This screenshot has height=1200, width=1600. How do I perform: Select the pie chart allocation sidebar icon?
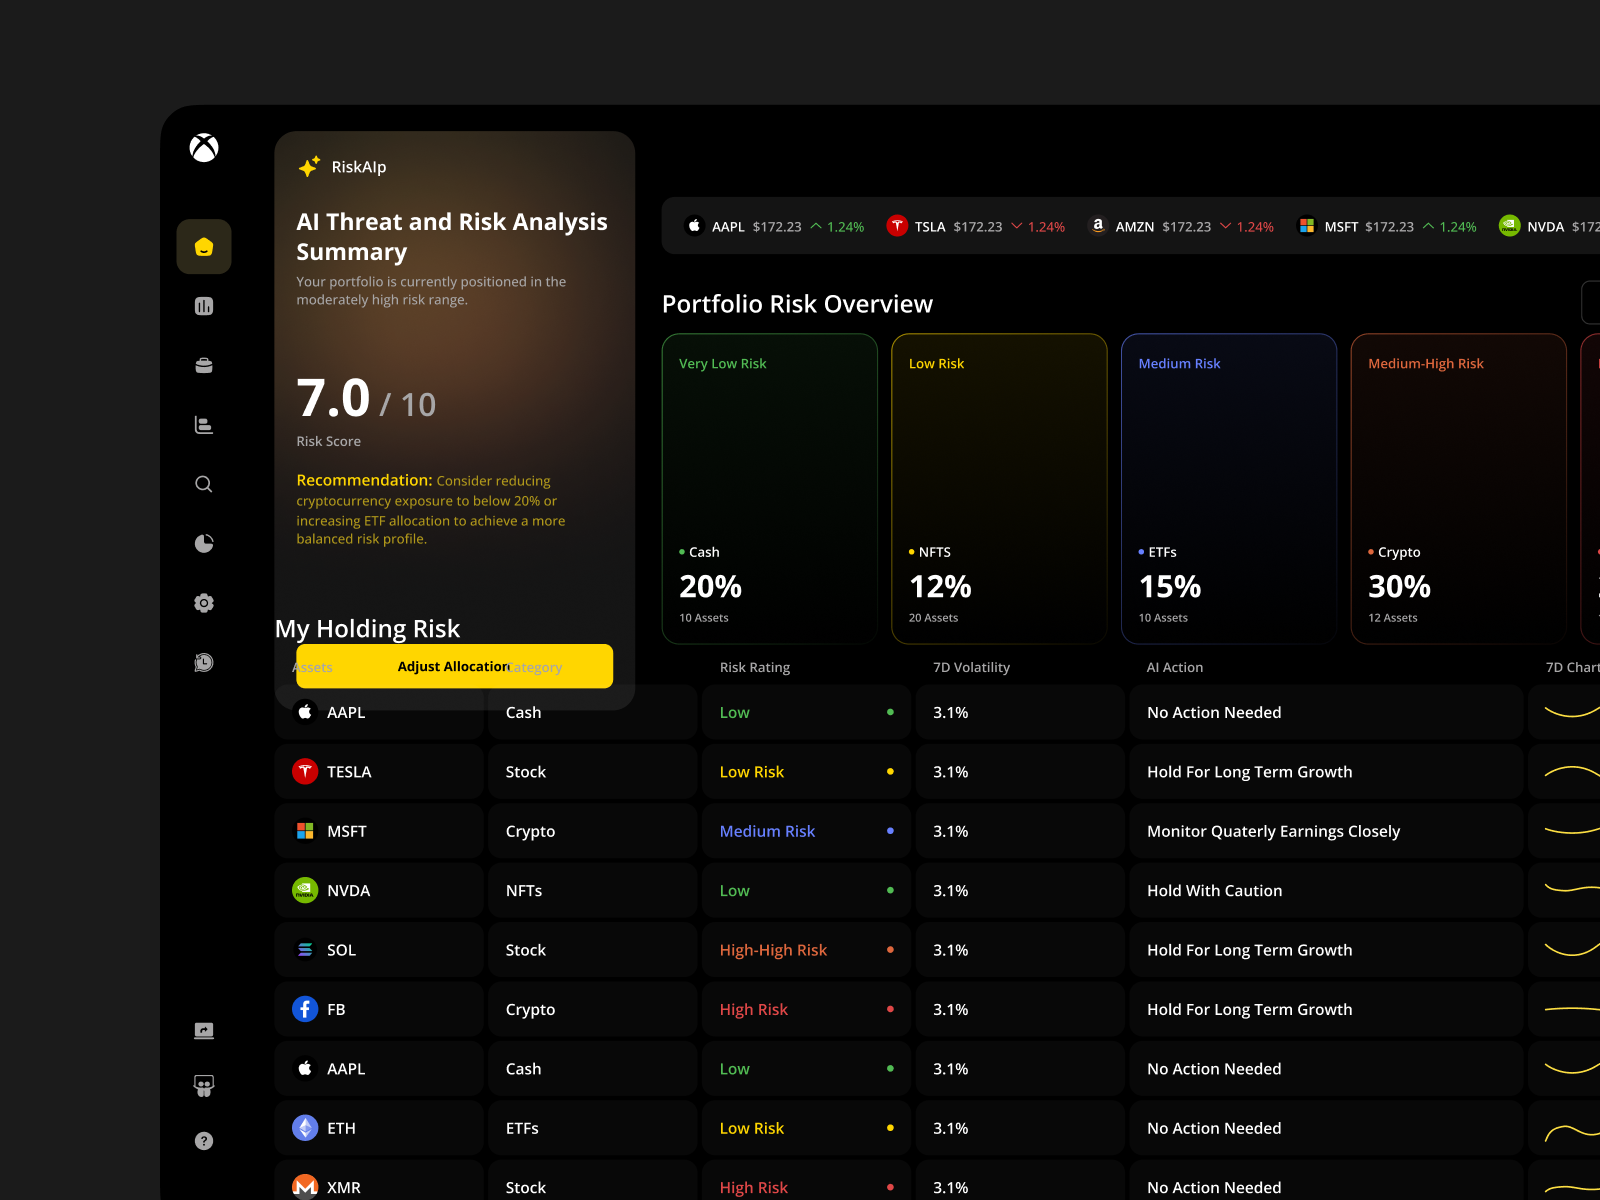pyautogui.click(x=203, y=543)
